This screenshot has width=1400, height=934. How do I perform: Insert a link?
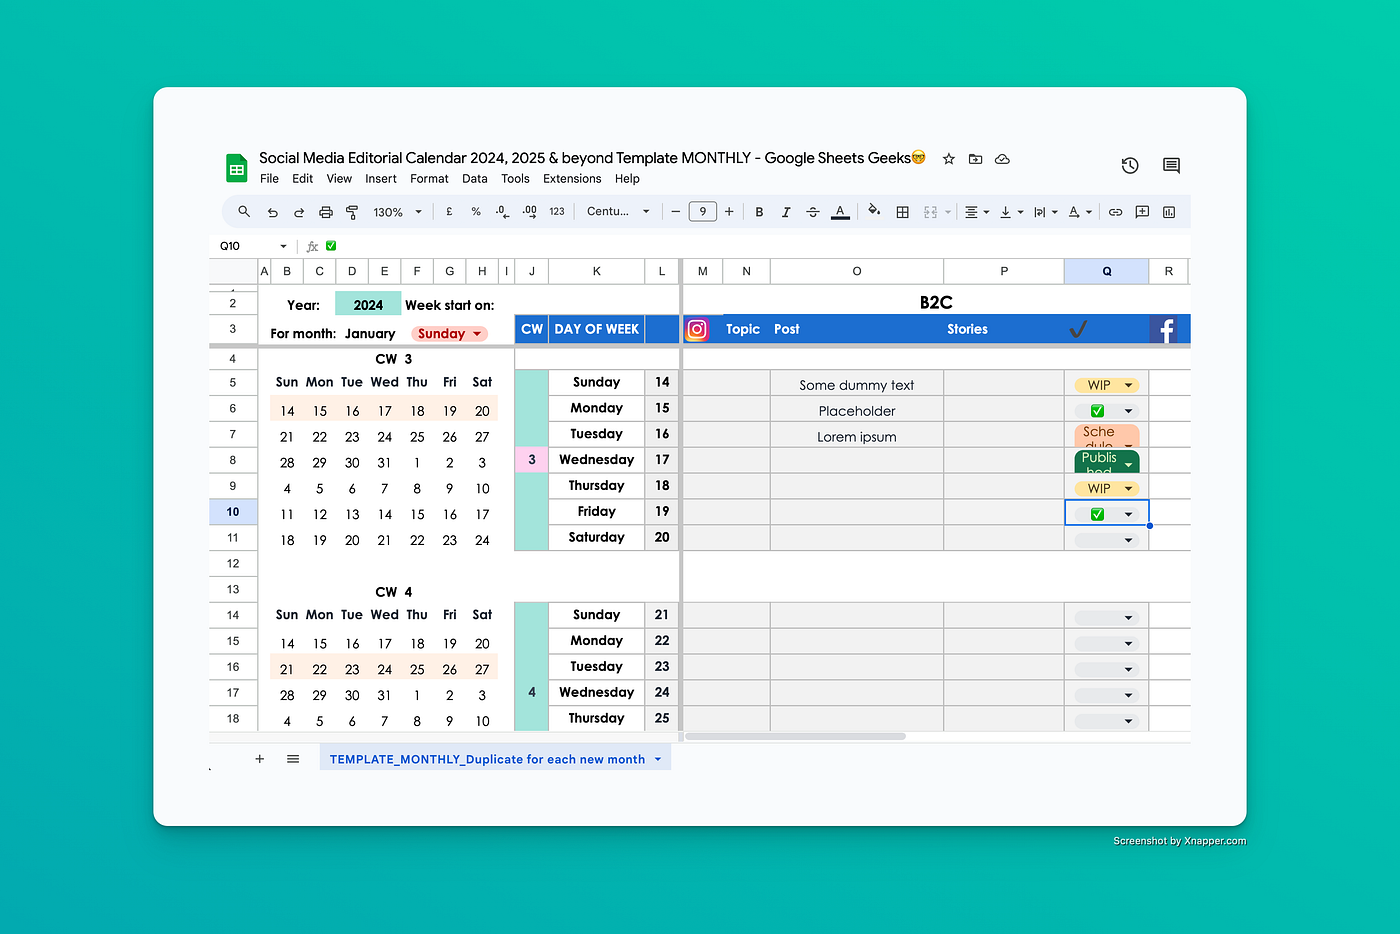tap(1115, 211)
